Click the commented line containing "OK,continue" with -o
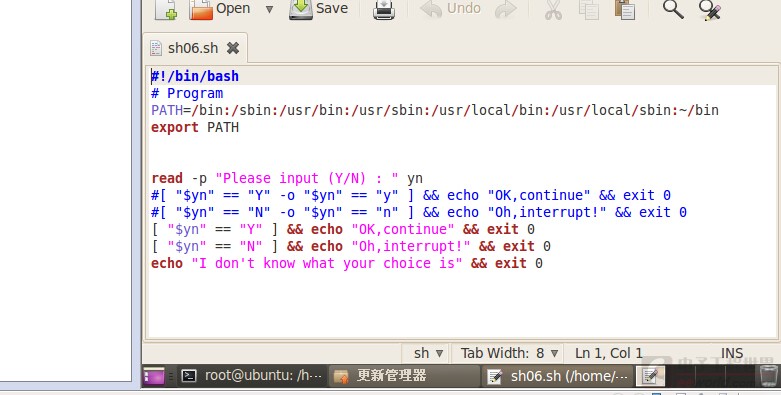Viewport: 781px width, 395px height. (x=411, y=195)
